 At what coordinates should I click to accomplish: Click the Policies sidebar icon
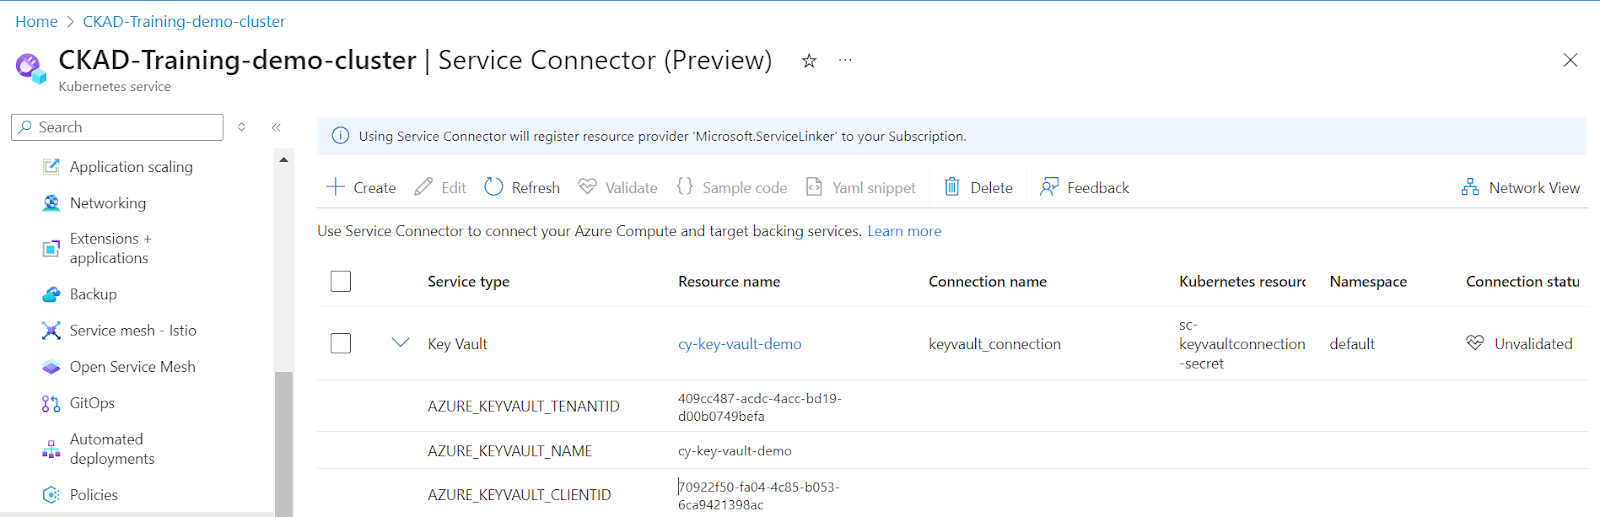click(x=51, y=495)
